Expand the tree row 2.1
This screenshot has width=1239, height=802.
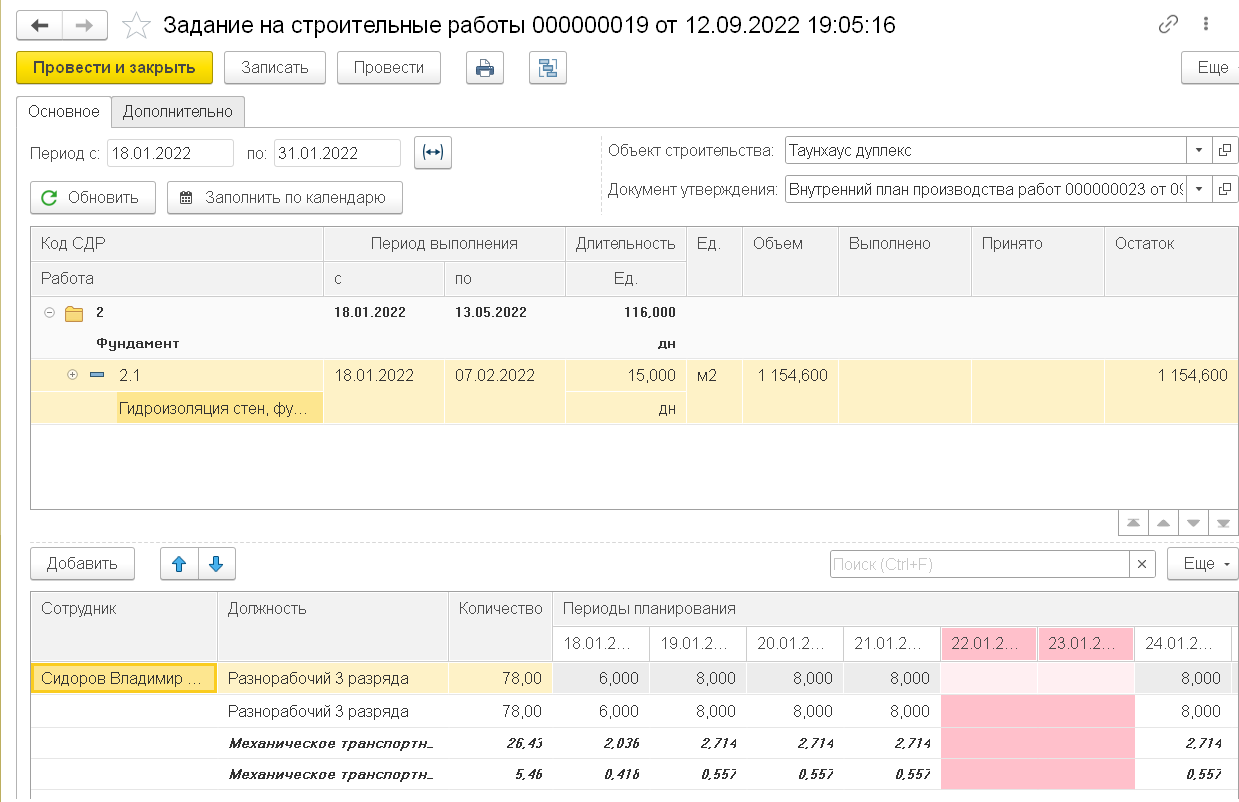(72, 375)
